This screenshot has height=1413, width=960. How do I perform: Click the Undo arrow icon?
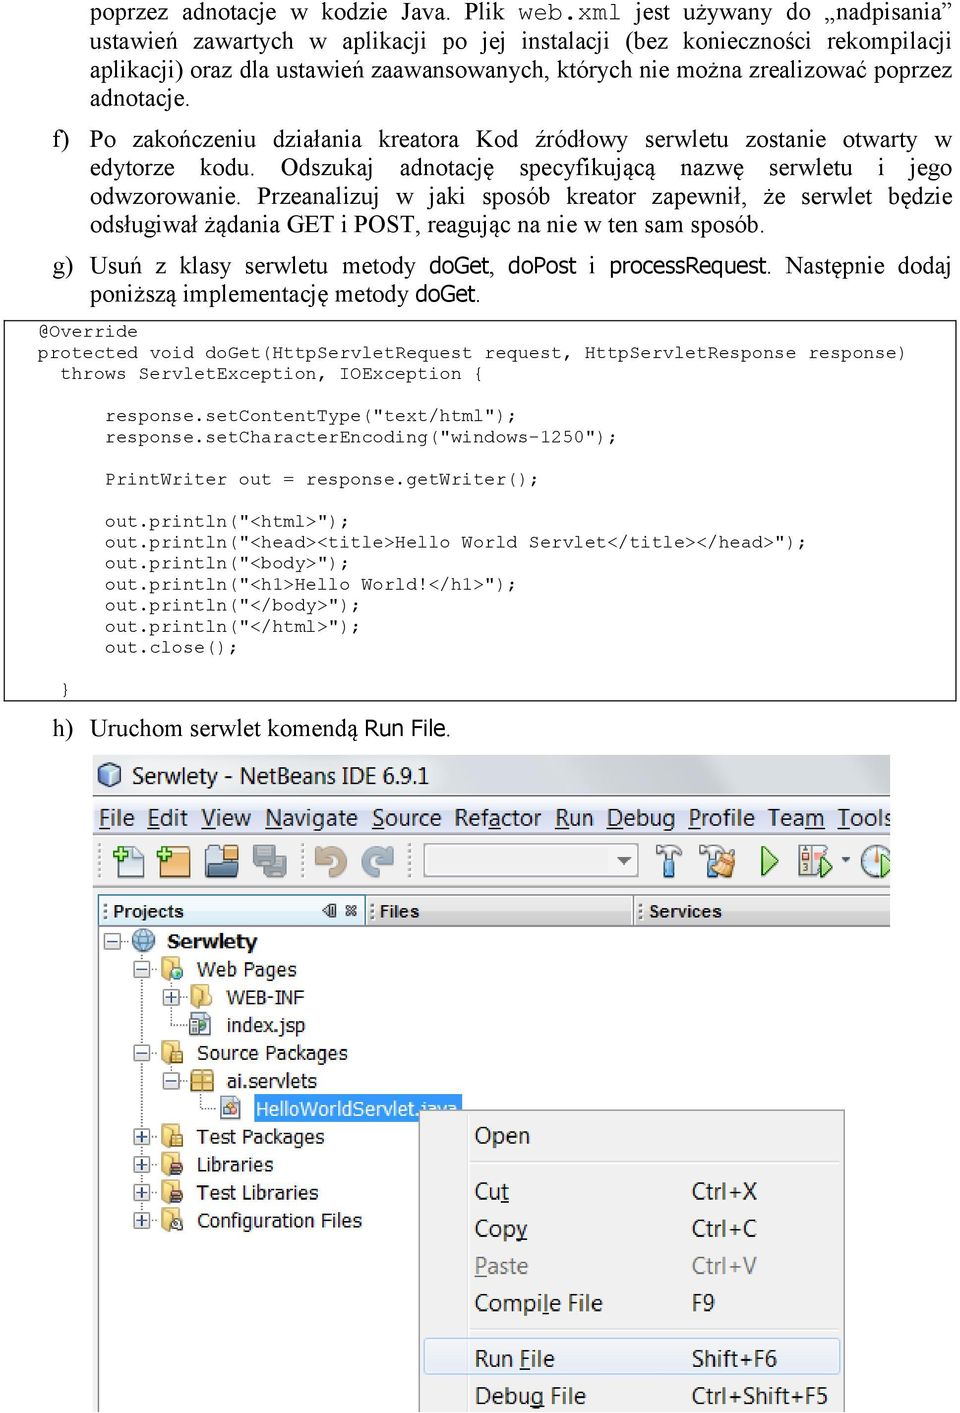point(330,861)
